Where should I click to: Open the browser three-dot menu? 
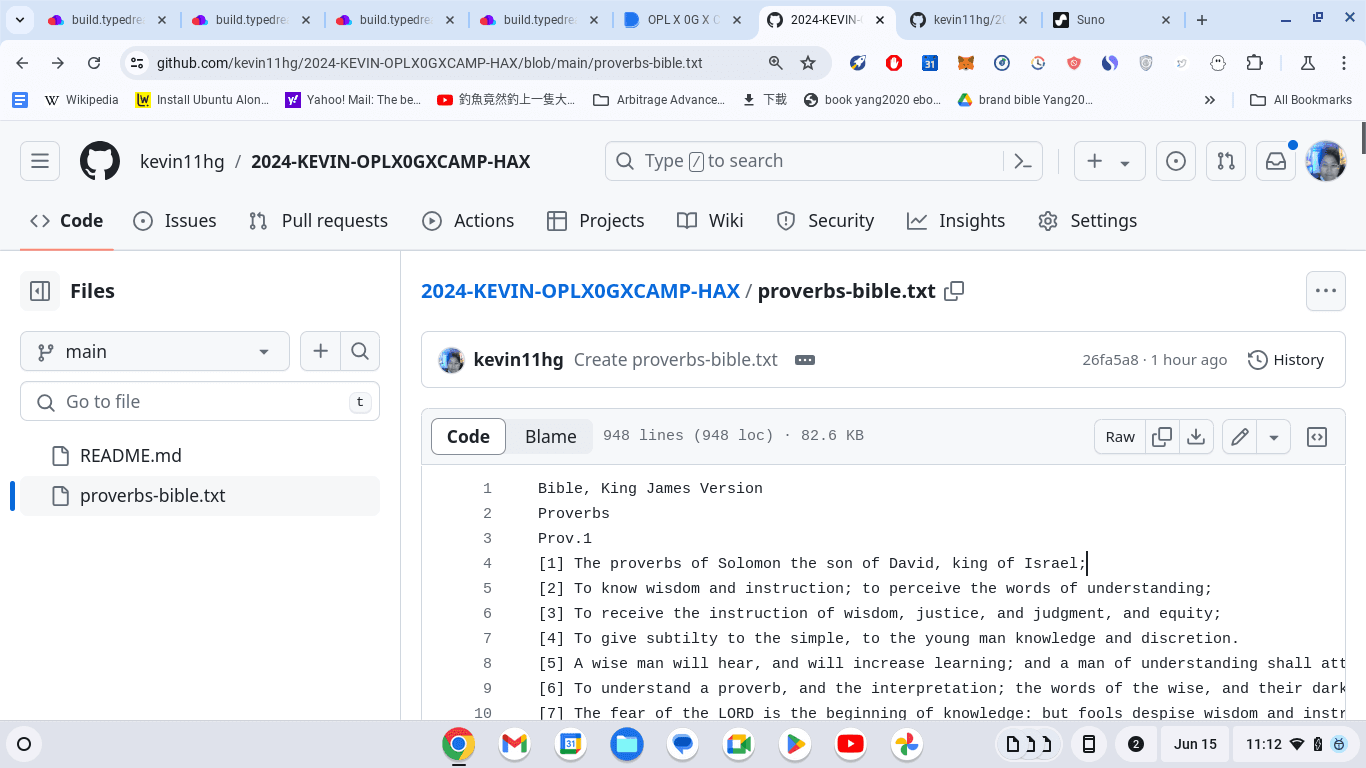pyautogui.click(x=1342, y=63)
